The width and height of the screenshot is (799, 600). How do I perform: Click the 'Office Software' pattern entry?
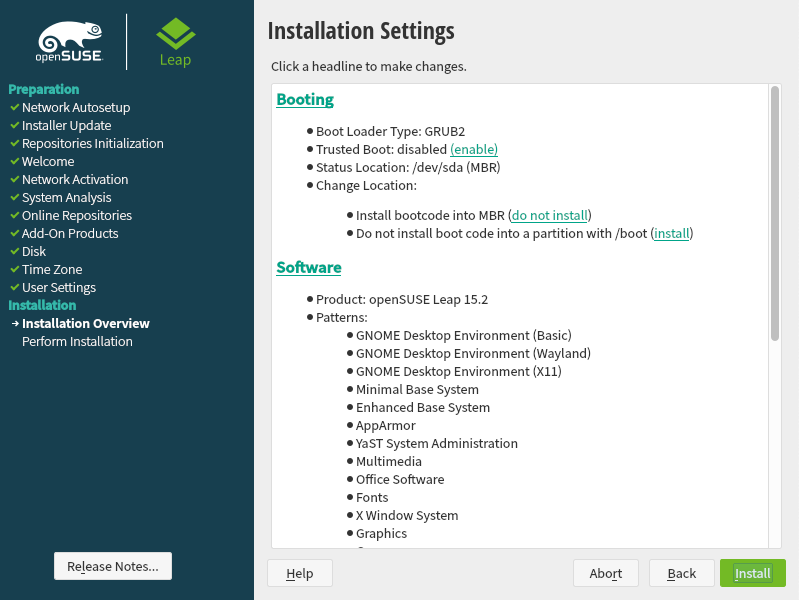(400, 479)
